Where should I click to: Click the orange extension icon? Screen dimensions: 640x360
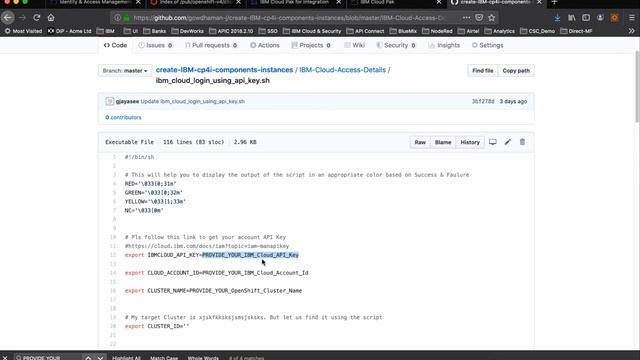point(615,18)
